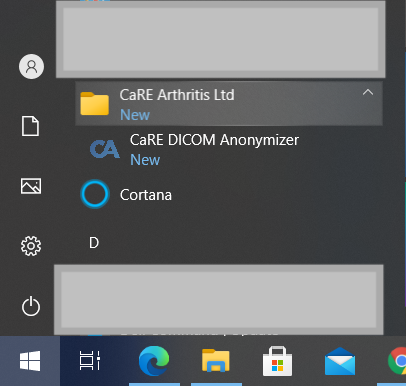Image resolution: width=406 pixels, height=386 pixels.
Task: Collapse the CaRE Arthritis Ltd folder chevron
Action: [368, 92]
